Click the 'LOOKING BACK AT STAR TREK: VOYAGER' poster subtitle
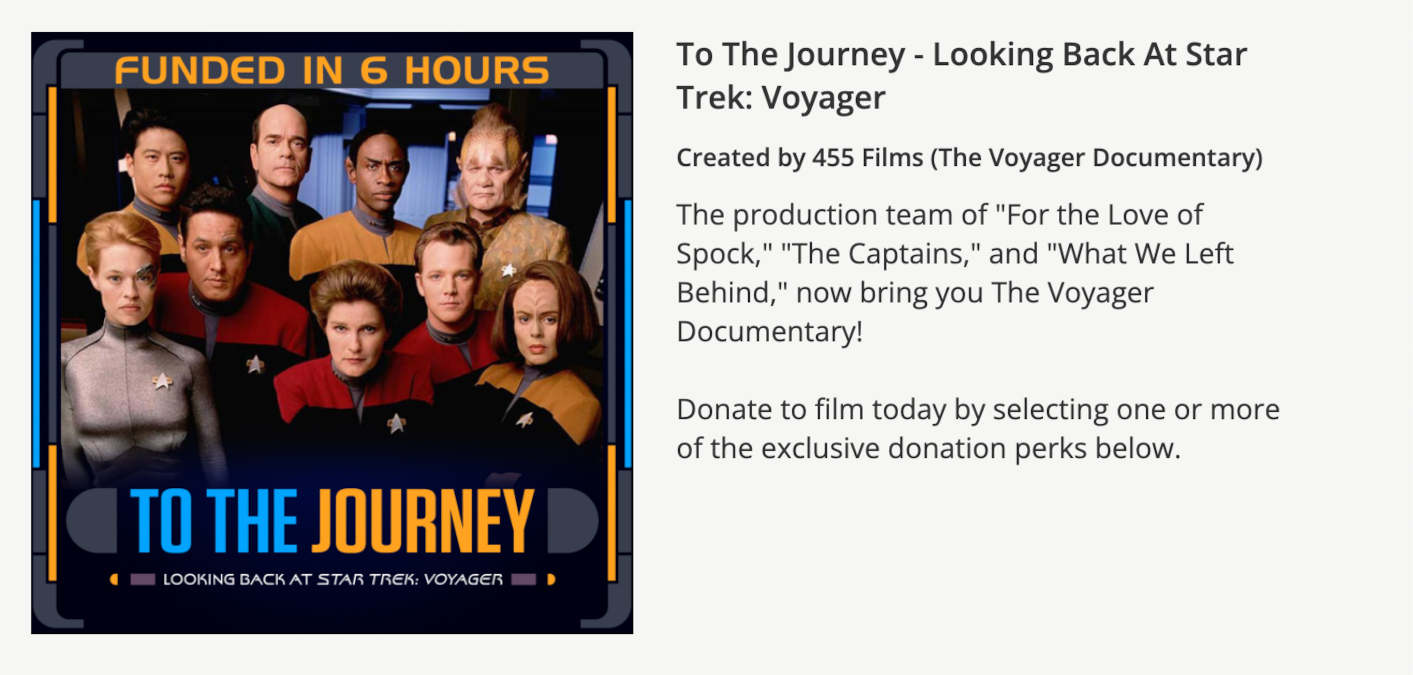Image resolution: width=1413 pixels, height=675 pixels. point(333,579)
